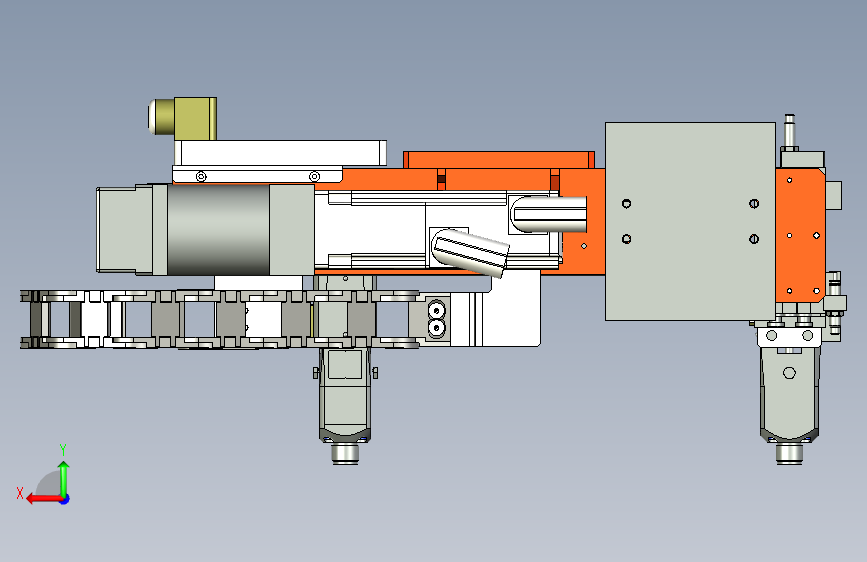Select the upper orange rail bar

(x=499, y=159)
